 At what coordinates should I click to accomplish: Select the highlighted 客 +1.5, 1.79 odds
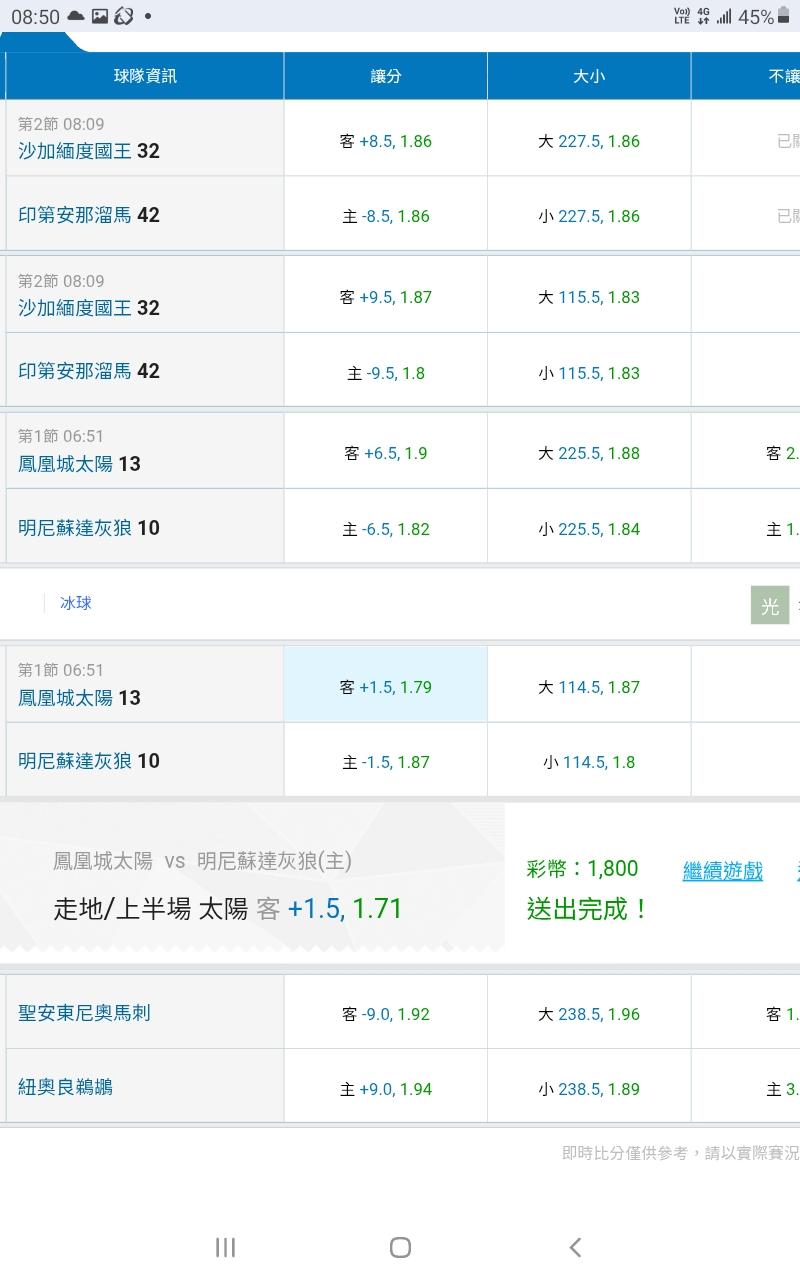point(385,687)
